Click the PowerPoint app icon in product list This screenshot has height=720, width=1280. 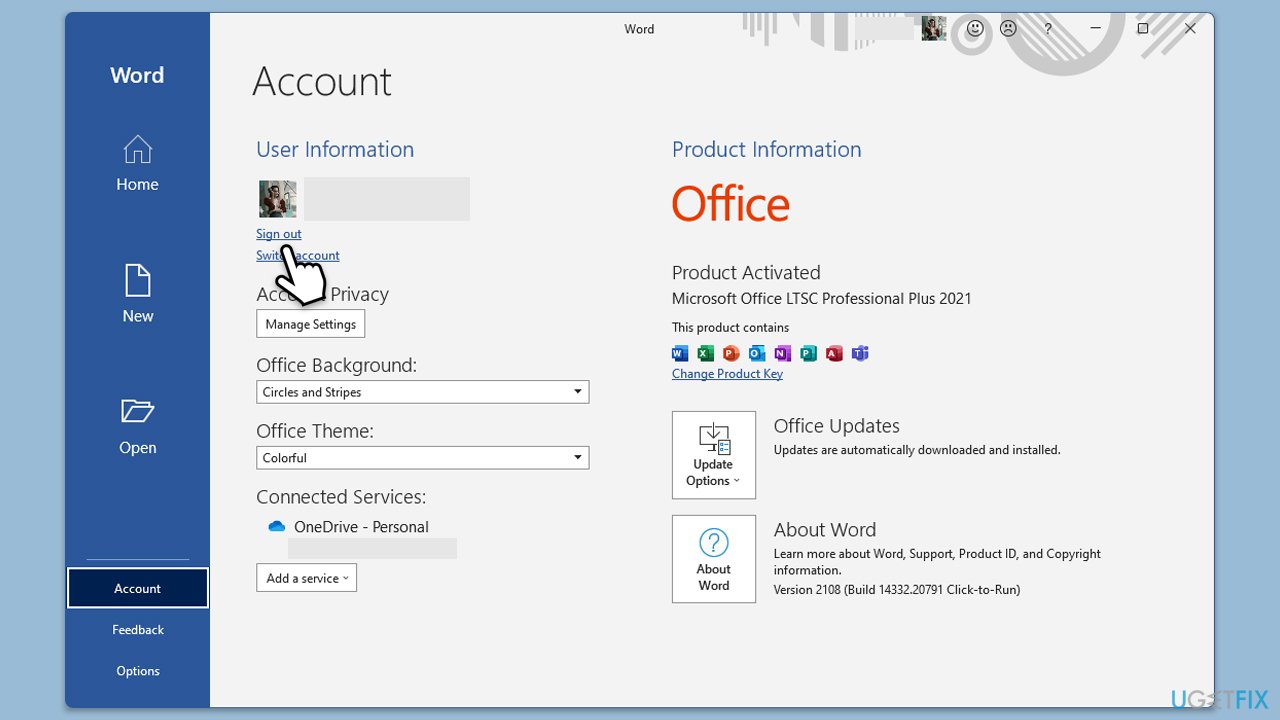731,353
